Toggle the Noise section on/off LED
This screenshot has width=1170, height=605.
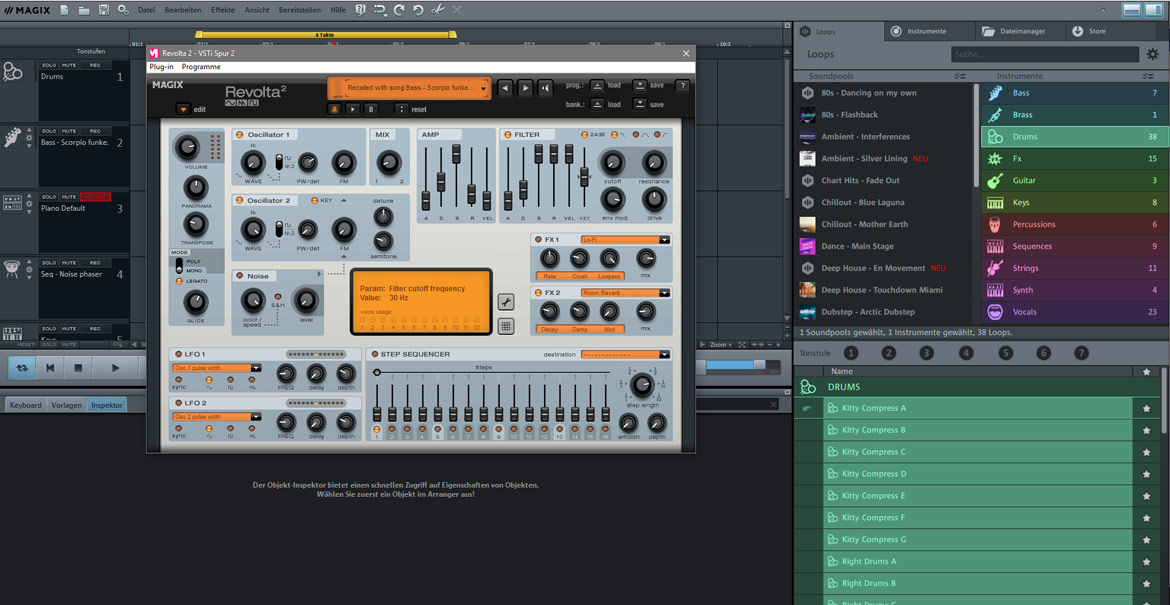[240, 276]
